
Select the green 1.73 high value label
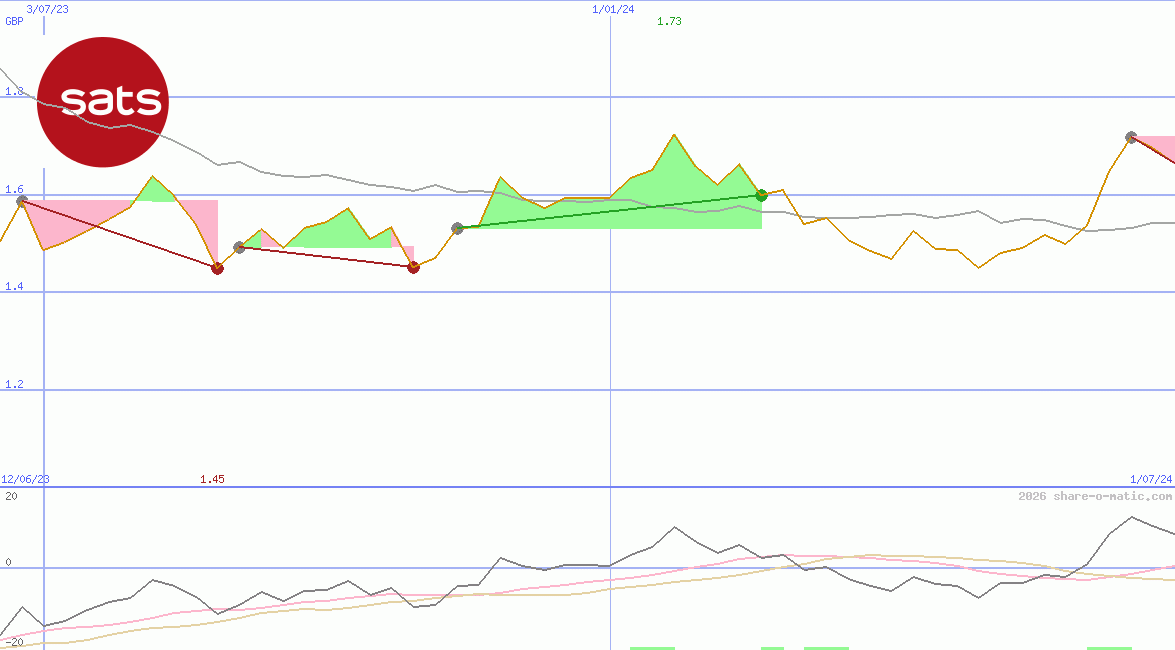point(669,22)
